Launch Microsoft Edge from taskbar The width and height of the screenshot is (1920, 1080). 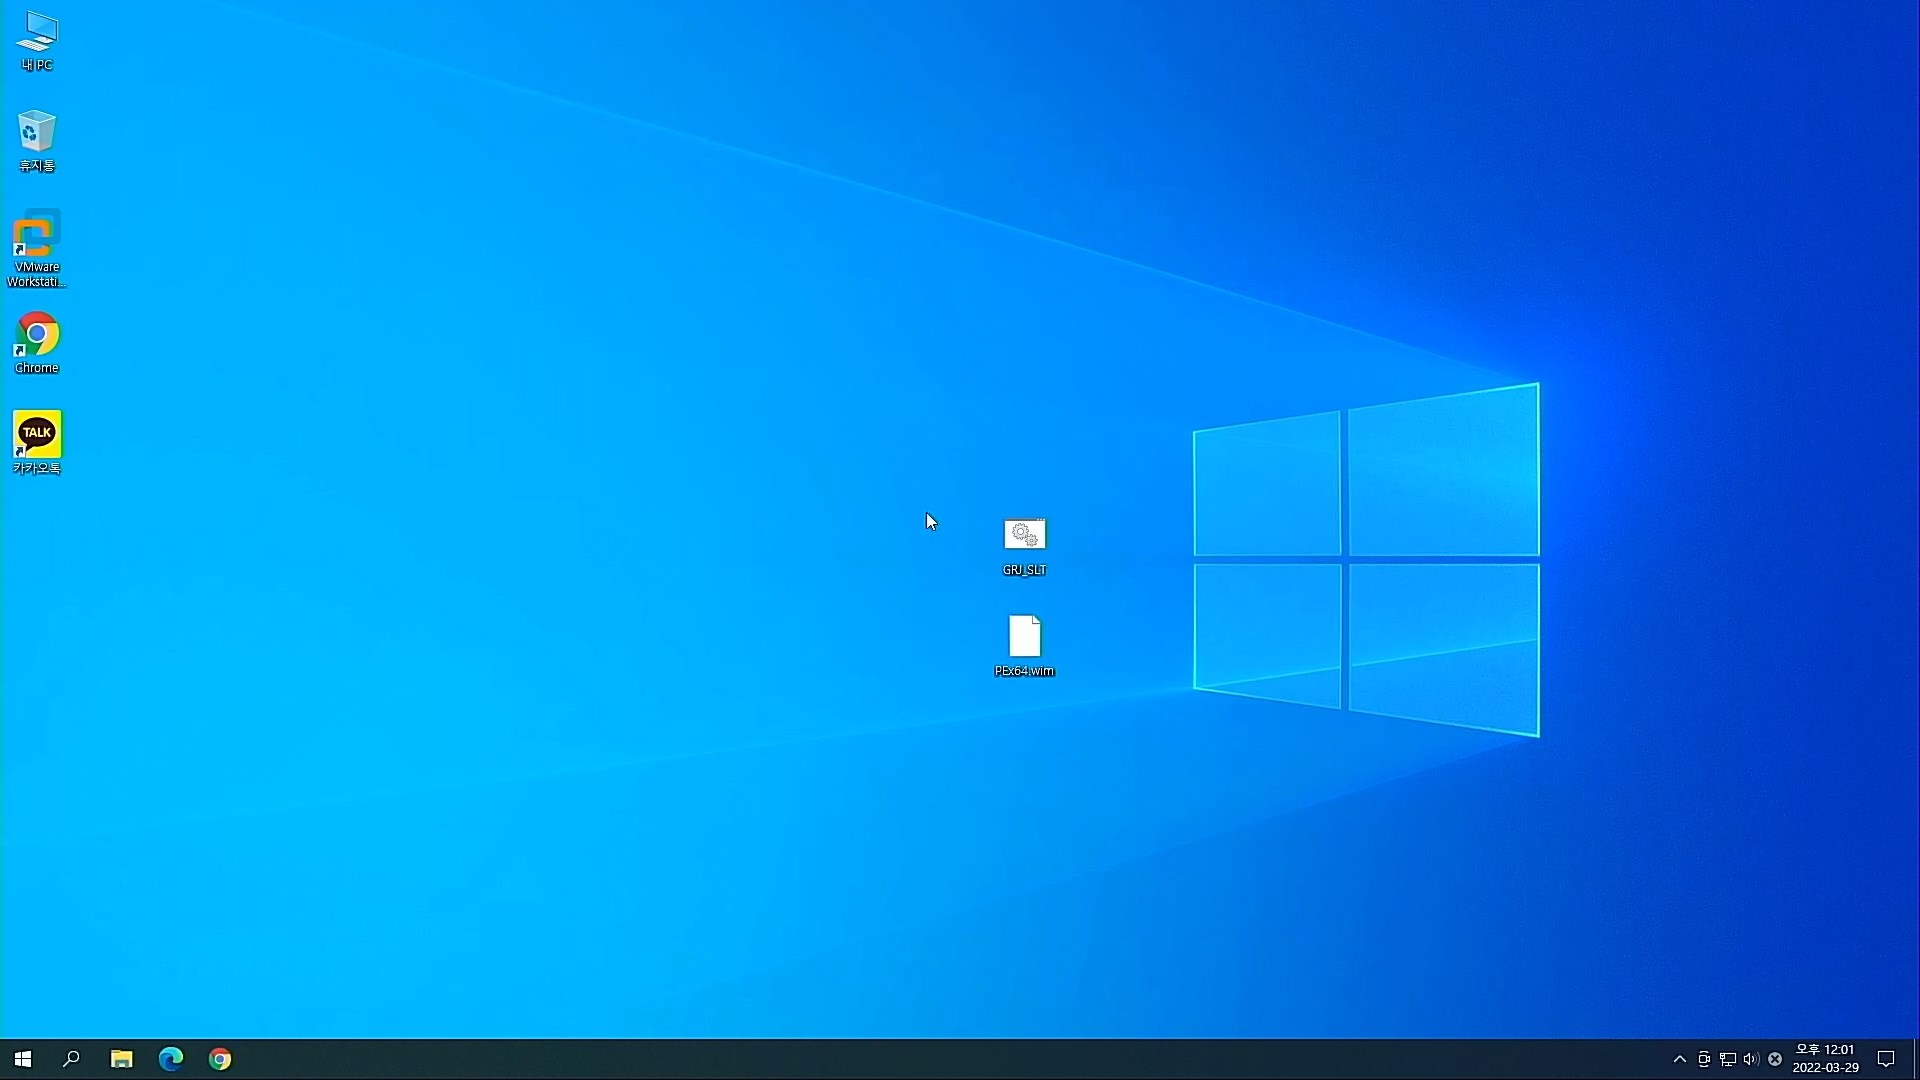171,1059
